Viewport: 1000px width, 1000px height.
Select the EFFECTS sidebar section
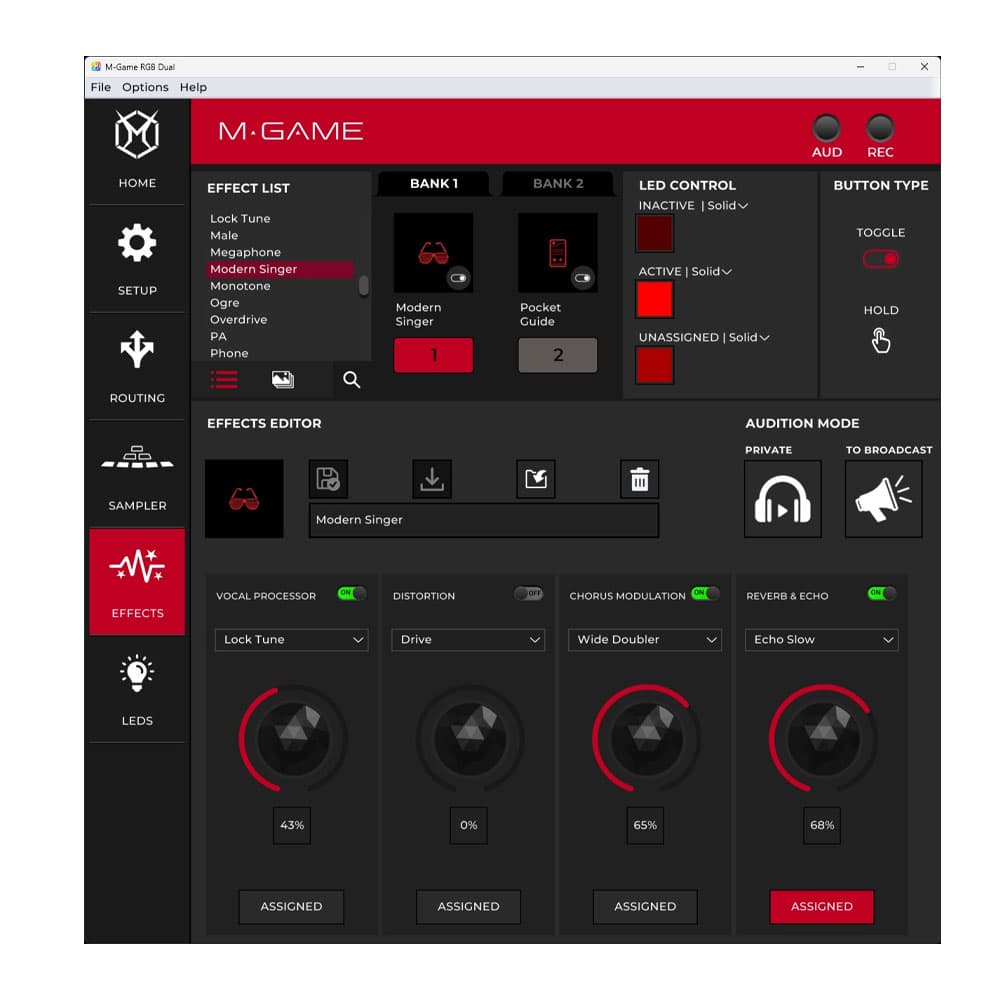point(136,582)
